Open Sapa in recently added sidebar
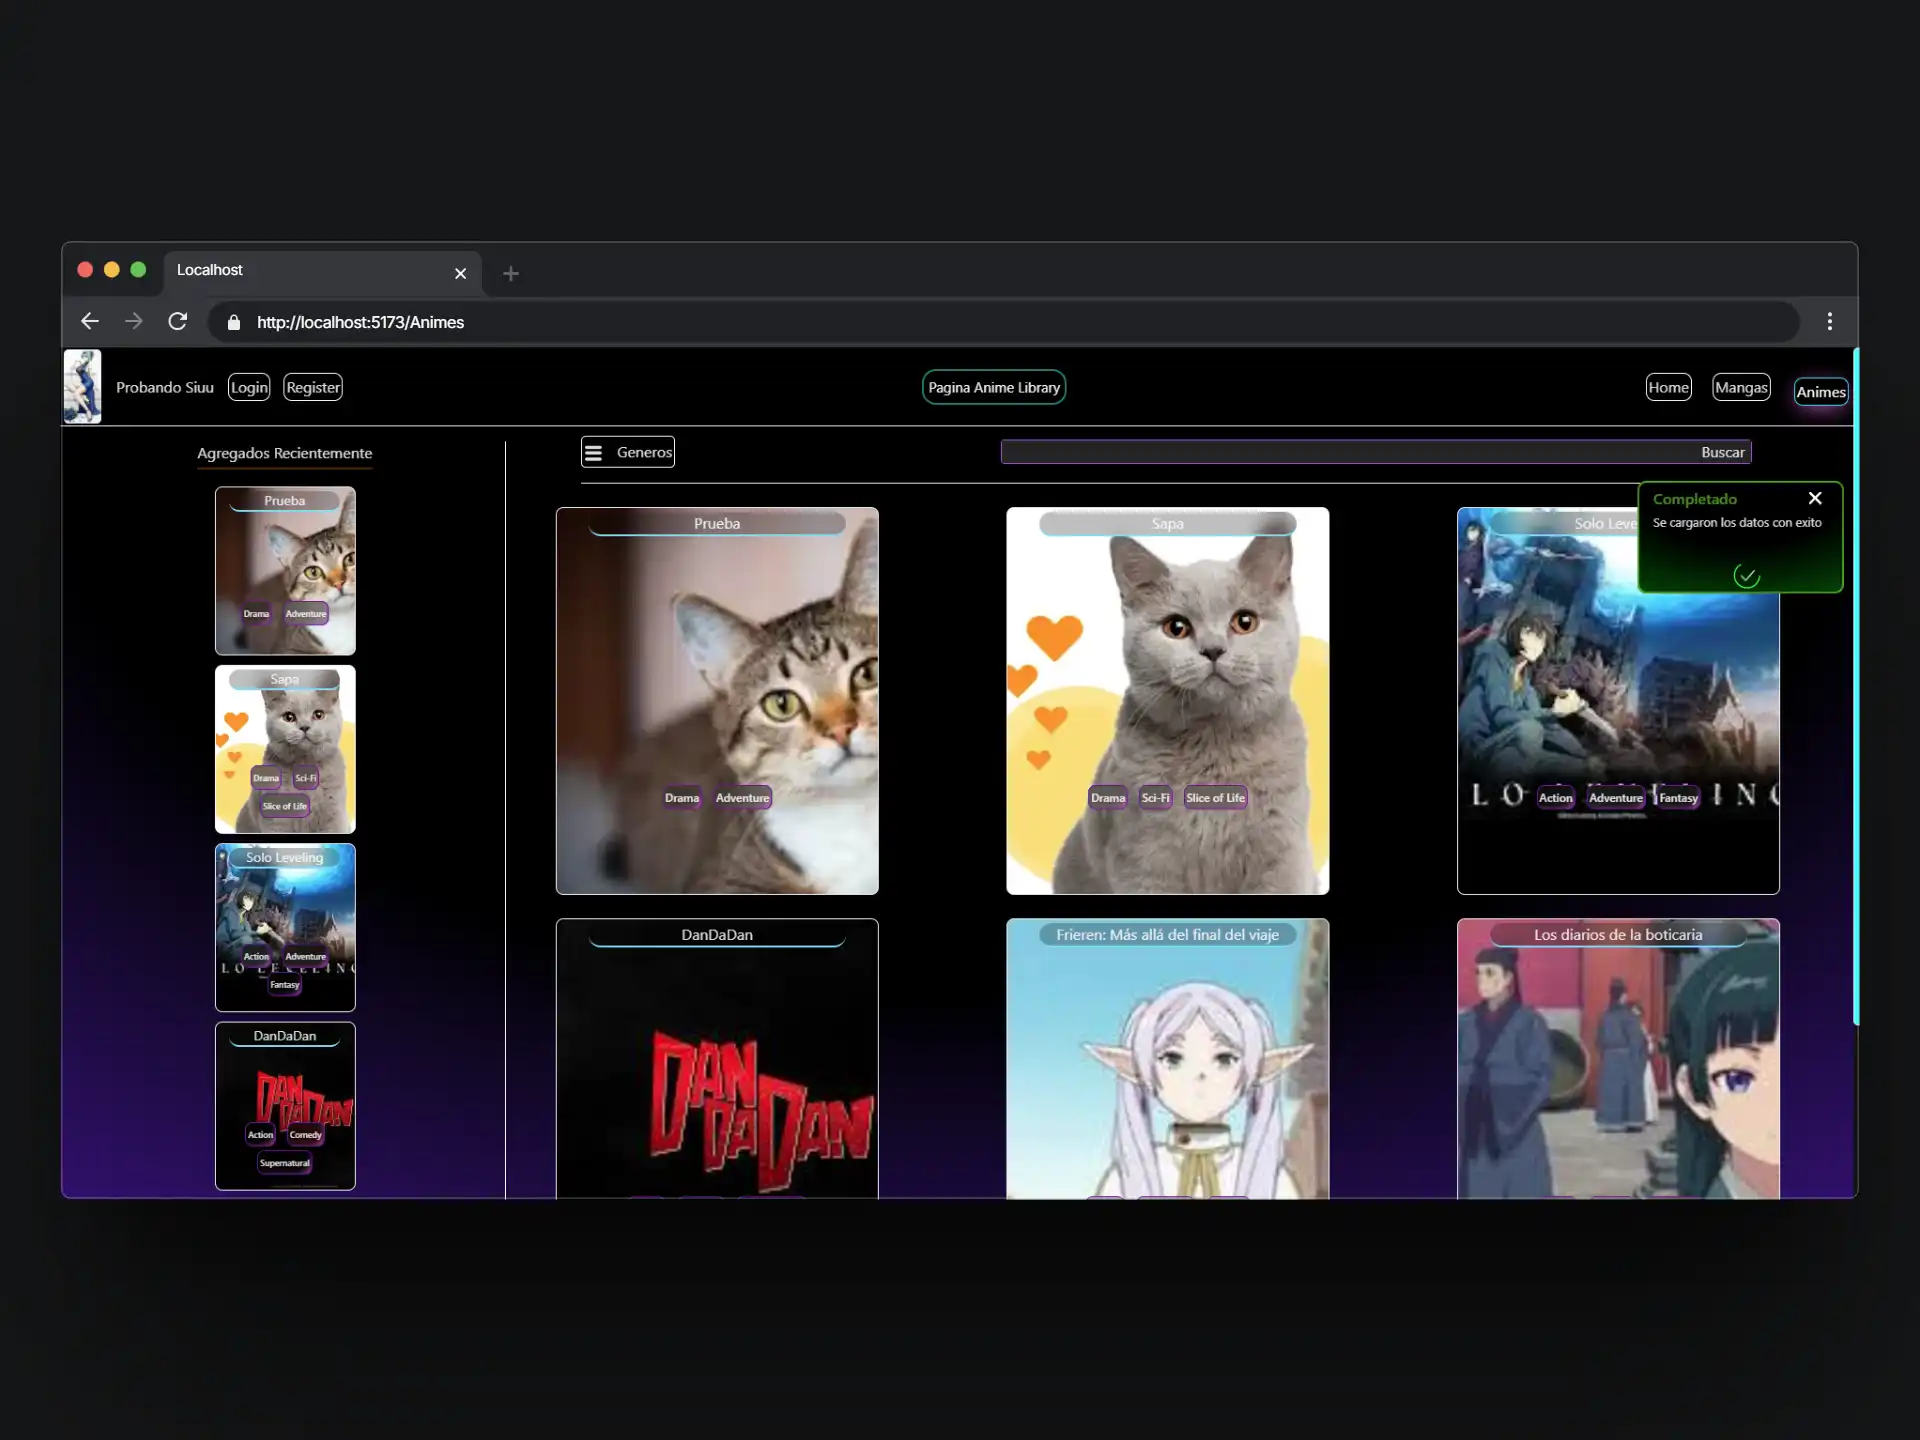This screenshot has width=1920, height=1440. coord(285,748)
